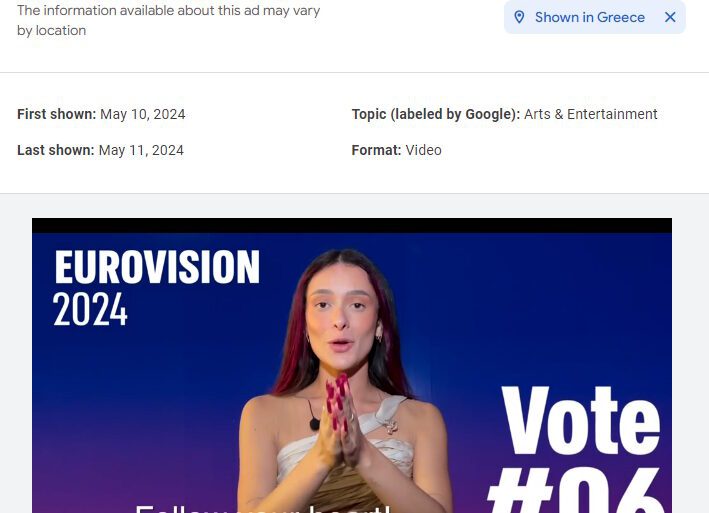Click the location pin icon in the chip
Image resolution: width=709 pixels, height=513 pixels.
click(x=519, y=17)
